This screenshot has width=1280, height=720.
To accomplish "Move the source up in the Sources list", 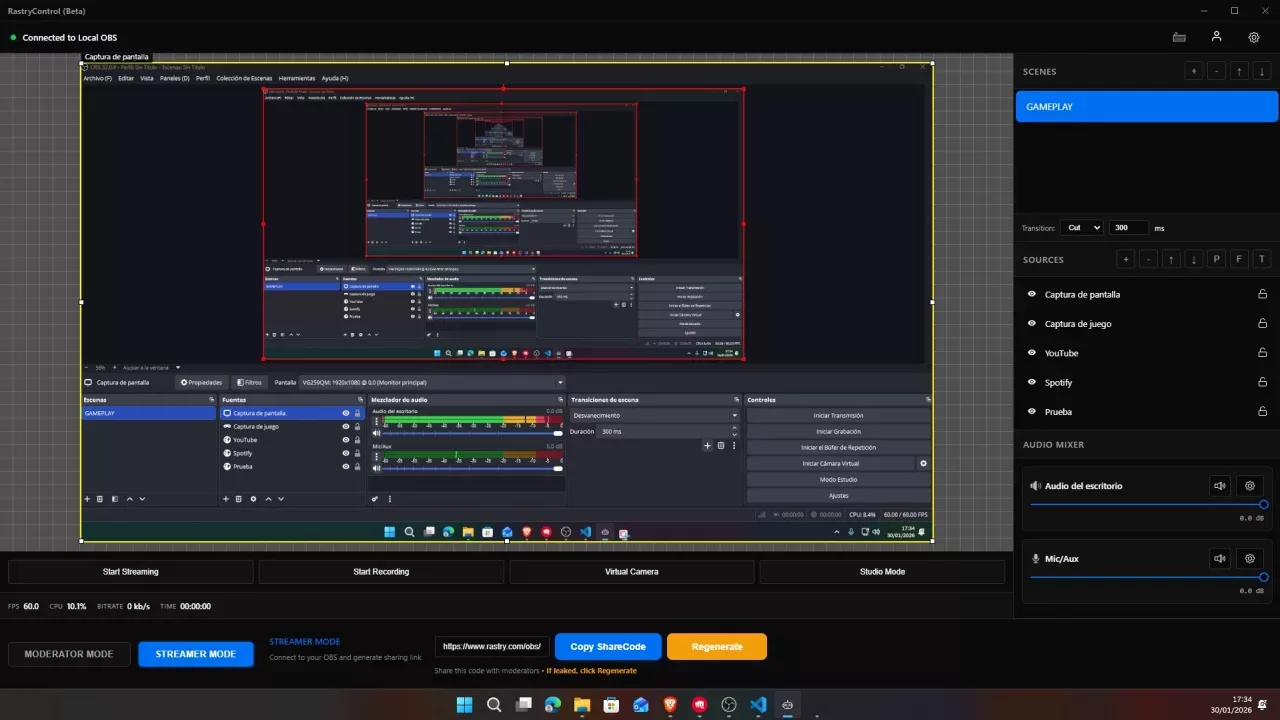I will coord(1171,259).
